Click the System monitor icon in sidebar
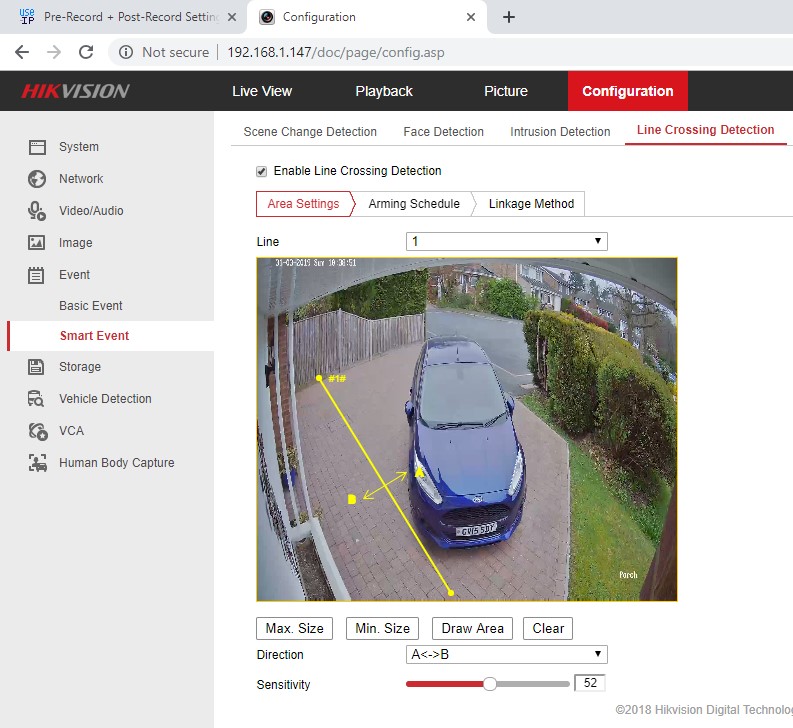The height and width of the screenshot is (728, 793). (37, 147)
